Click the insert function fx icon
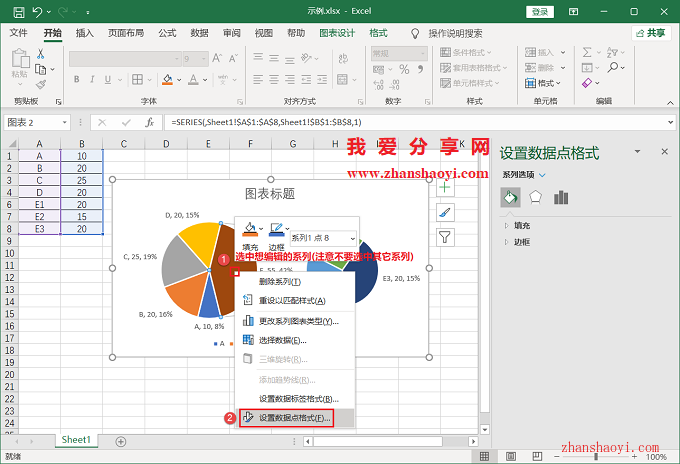This screenshot has height=464, width=680. (x=150, y=123)
